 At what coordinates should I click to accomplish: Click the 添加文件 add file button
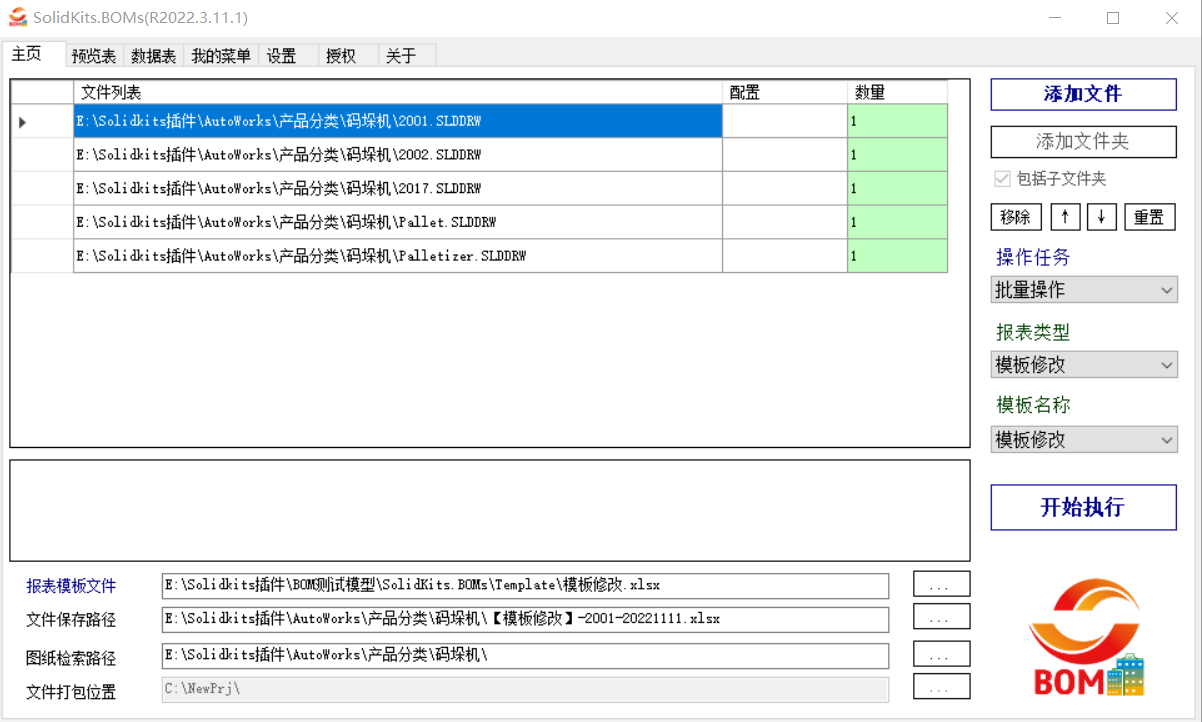(x=1083, y=94)
